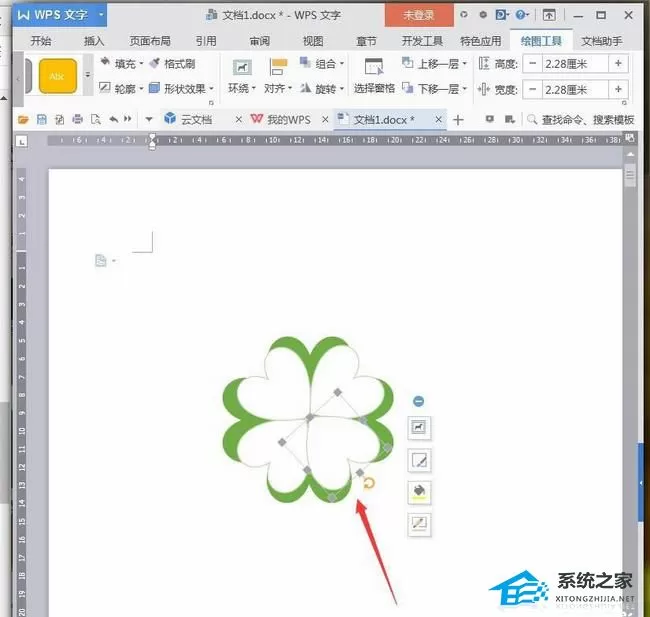The image size is (650, 617).
Task: Click the Not Logged In (未登录) button
Action: (419, 15)
